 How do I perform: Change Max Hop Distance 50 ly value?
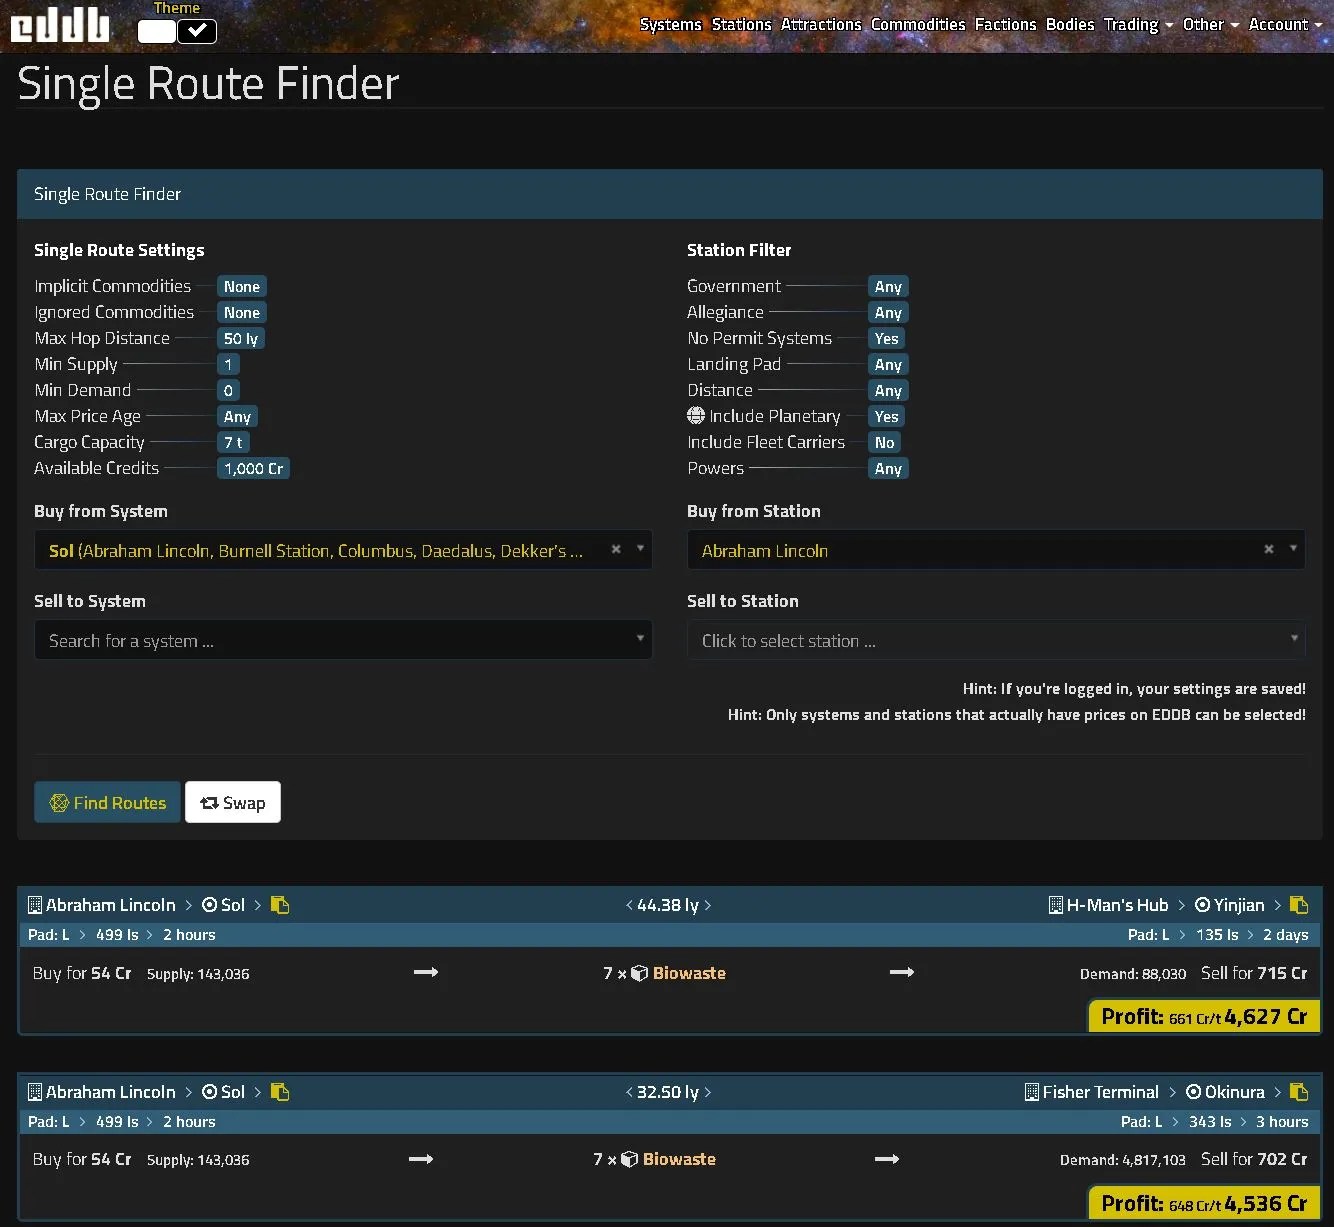coord(241,339)
